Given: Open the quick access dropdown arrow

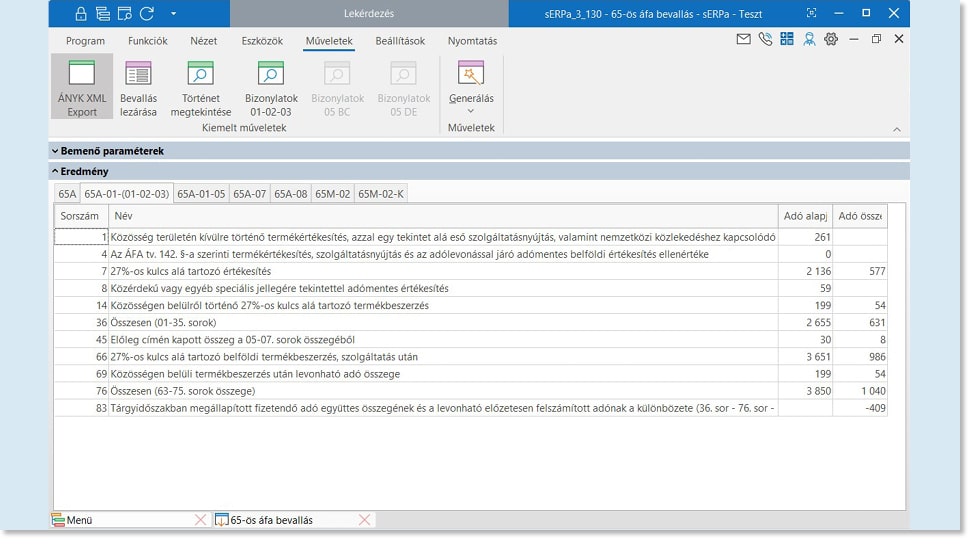Looking at the screenshot, I should coord(173,13).
